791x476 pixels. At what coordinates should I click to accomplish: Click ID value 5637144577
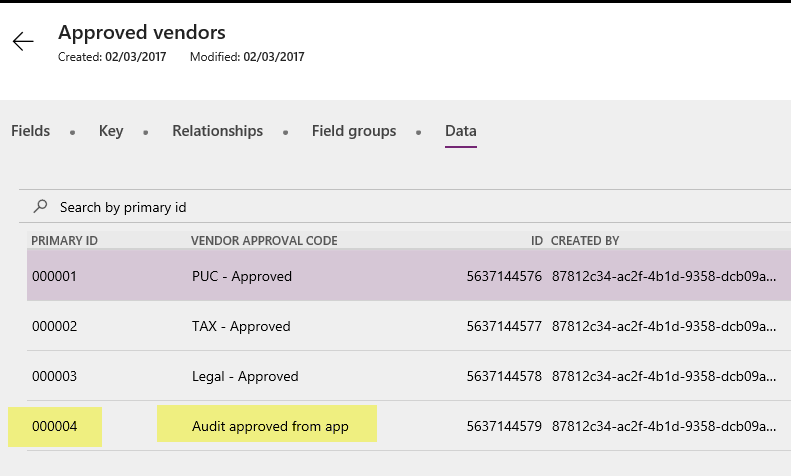click(x=504, y=326)
